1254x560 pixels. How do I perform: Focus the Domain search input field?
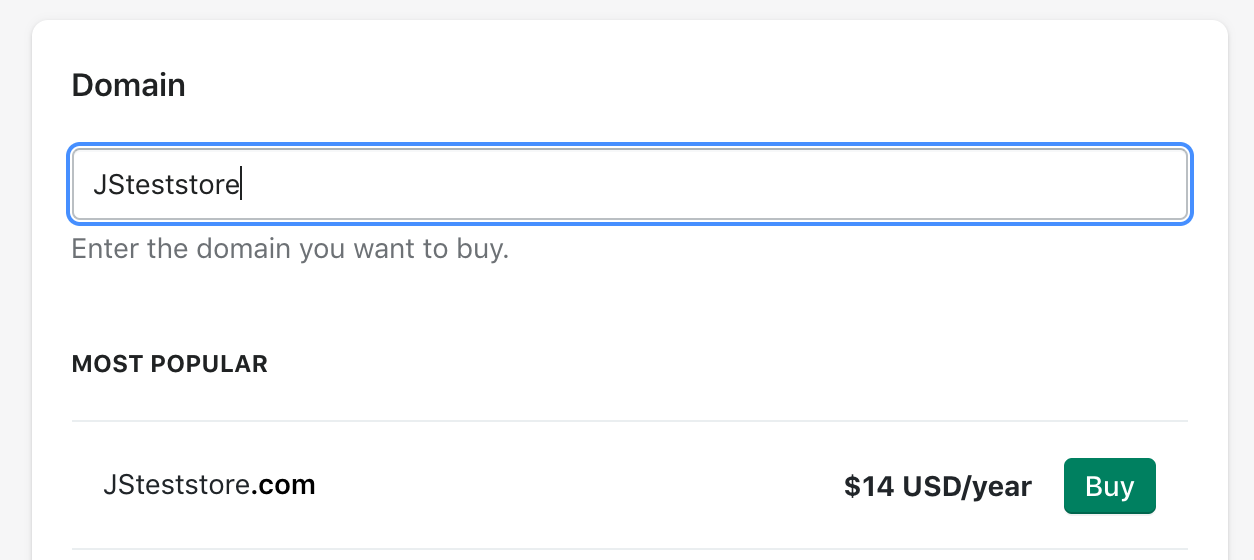(629, 185)
